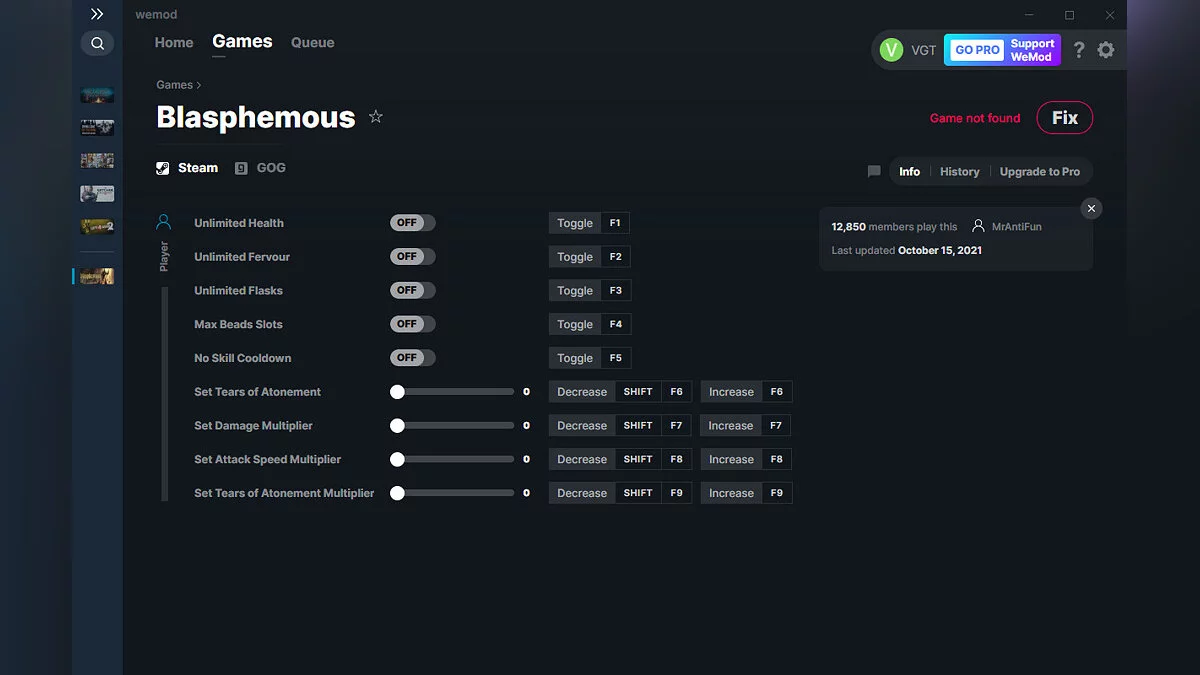Click the Set Damage Multiplier slider handle
The width and height of the screenshot is (1200, 675).
397,426
